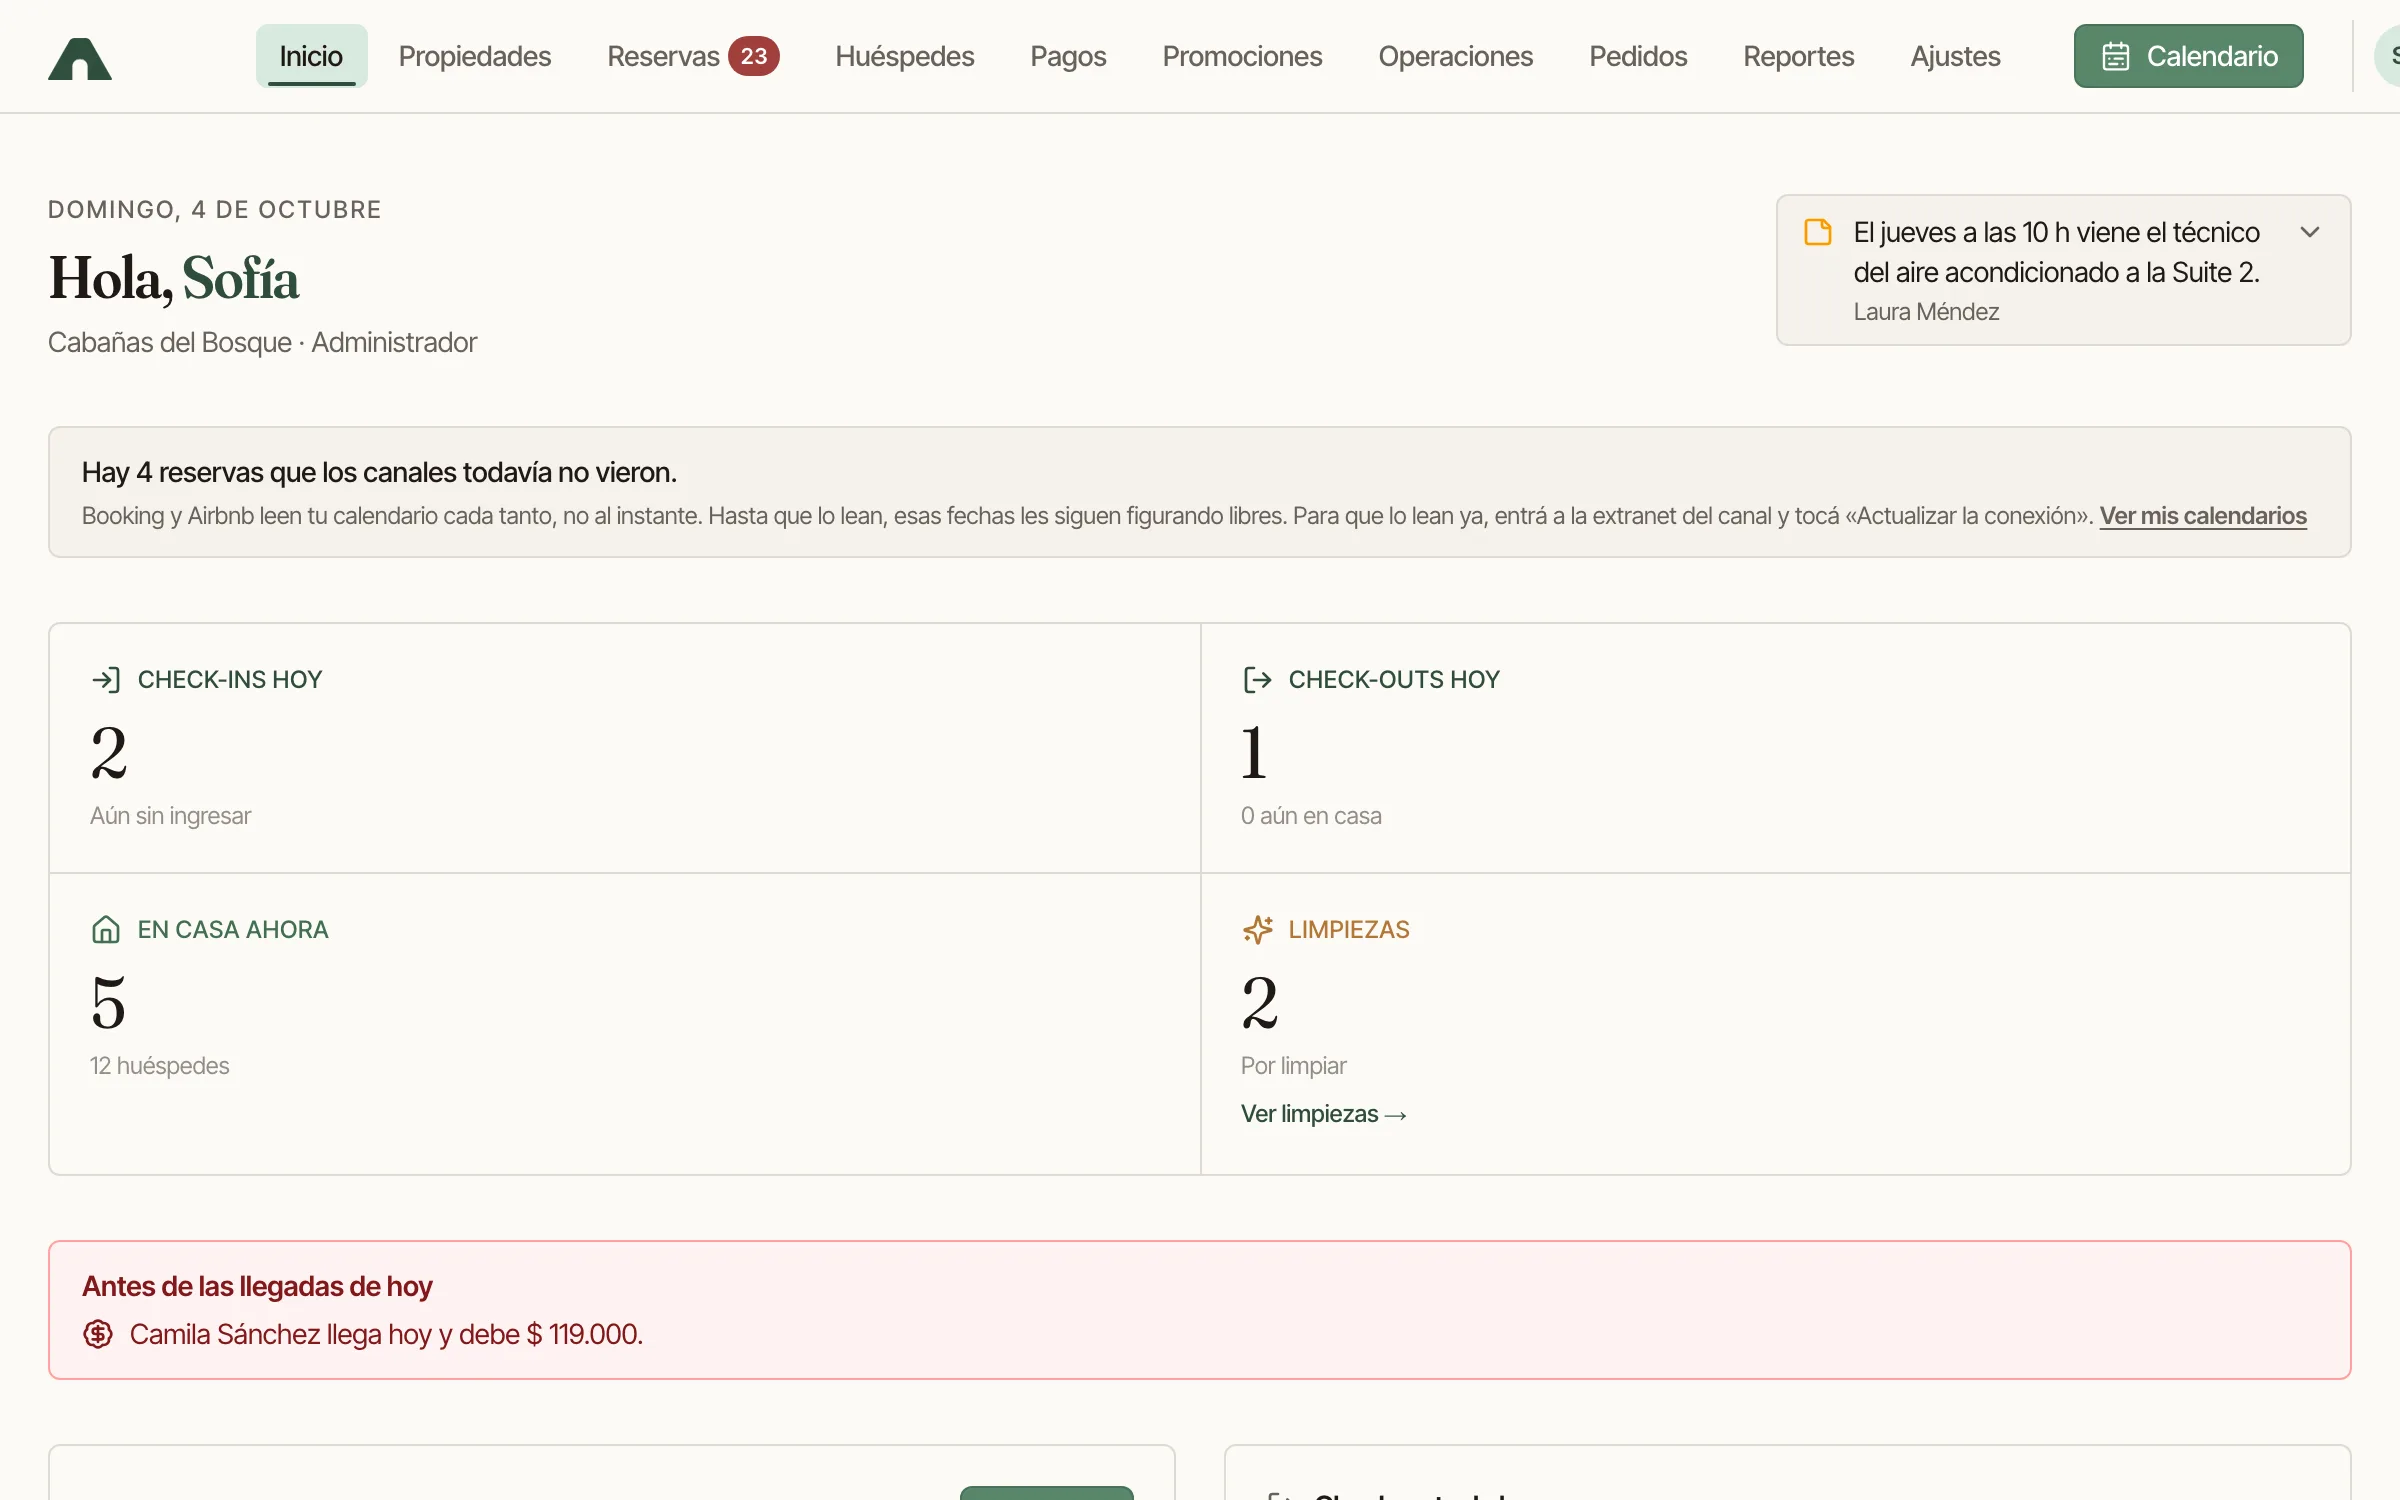Click 'Hay 4 reservas que los canales todavía no vieron.'
The width and height of the screenshot is (2400, 1500).
379,472
